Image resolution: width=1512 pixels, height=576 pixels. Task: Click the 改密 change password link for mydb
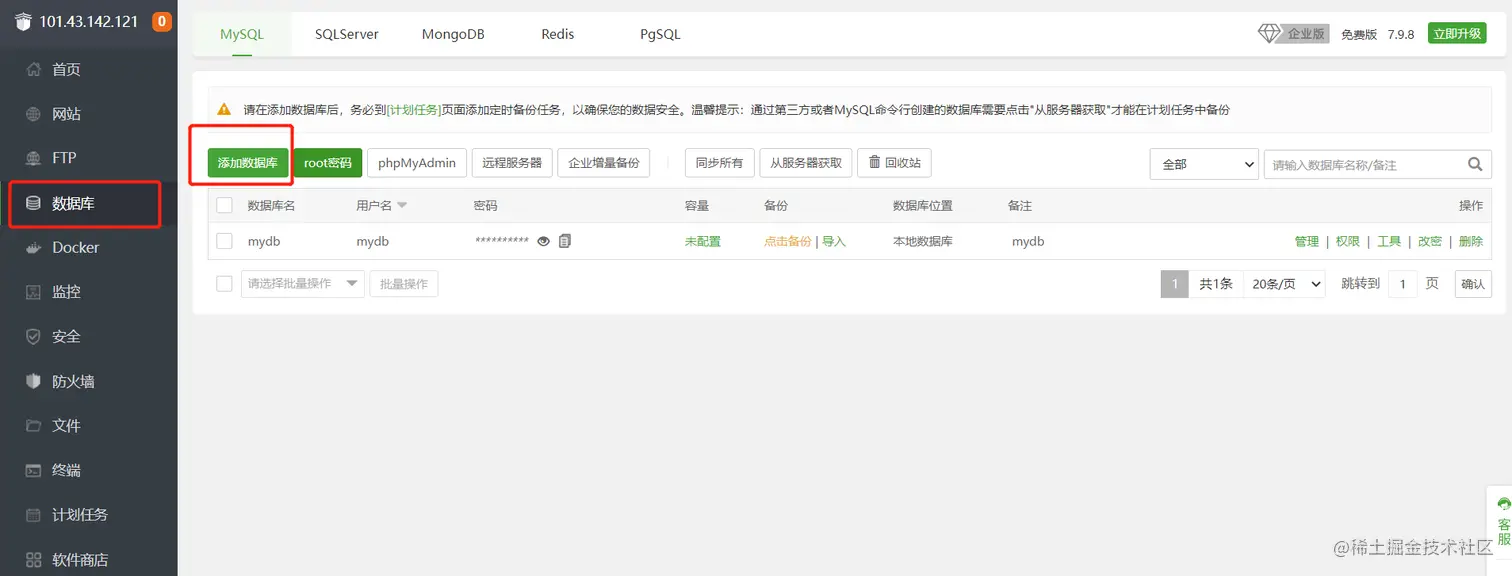point(1430,241)
